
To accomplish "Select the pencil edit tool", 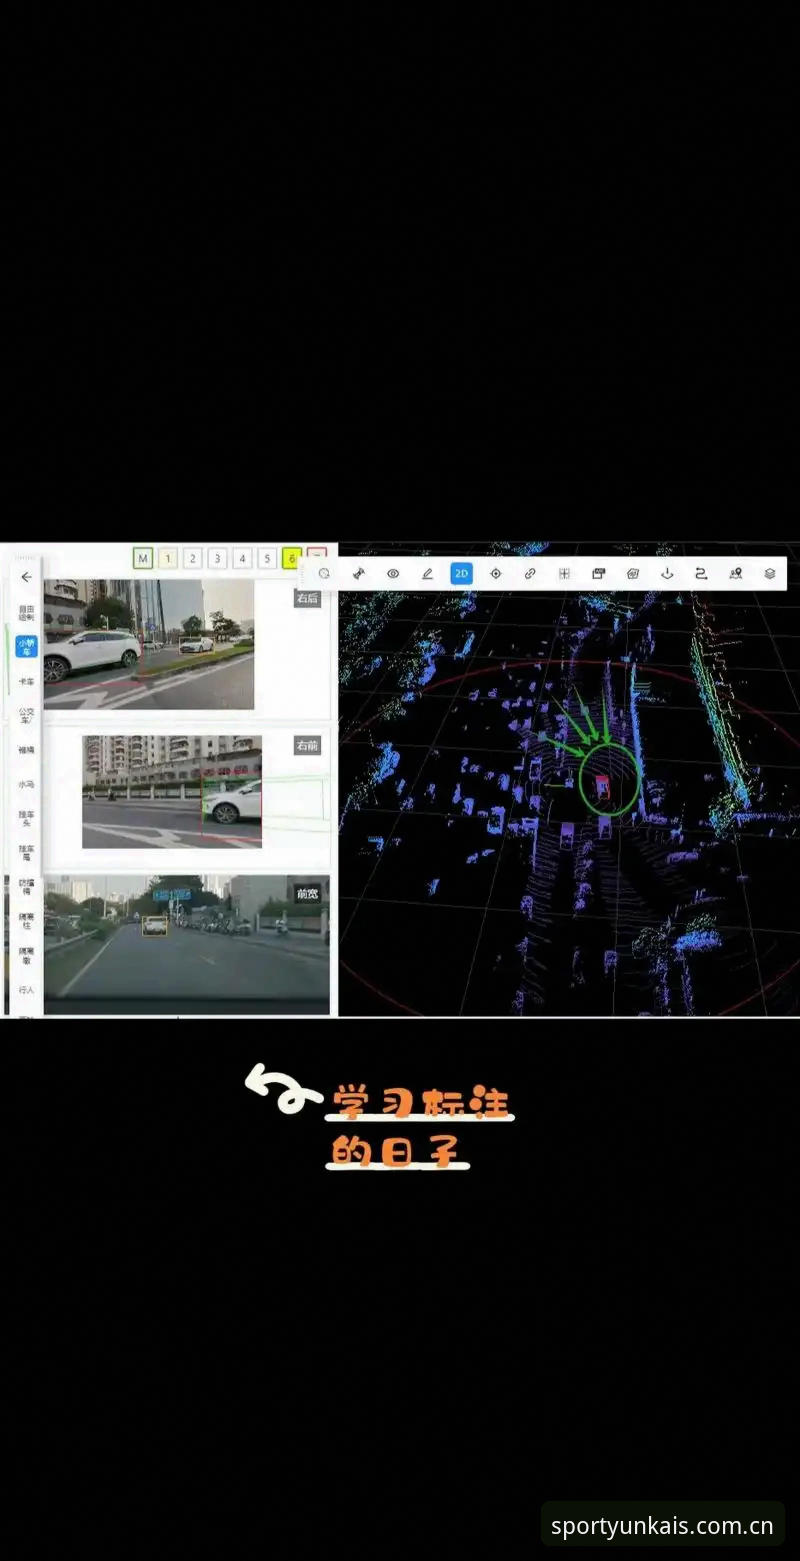I will 427,574.
